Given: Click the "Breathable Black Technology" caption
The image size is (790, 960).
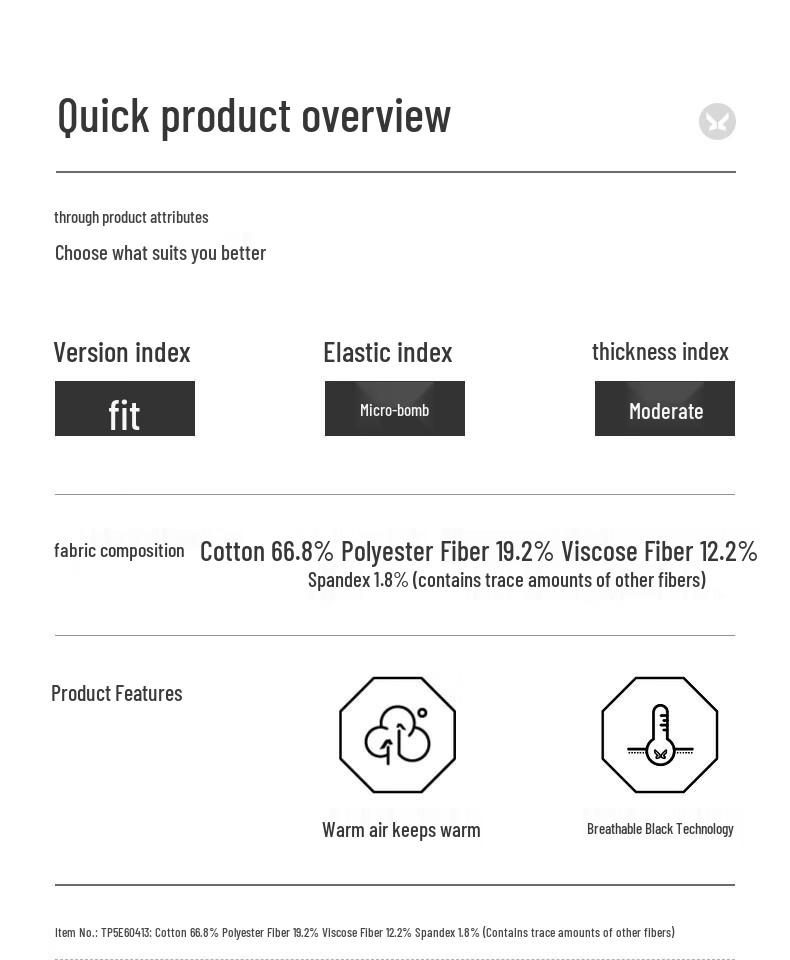Looking at the screenshot, I should point(660,829).
